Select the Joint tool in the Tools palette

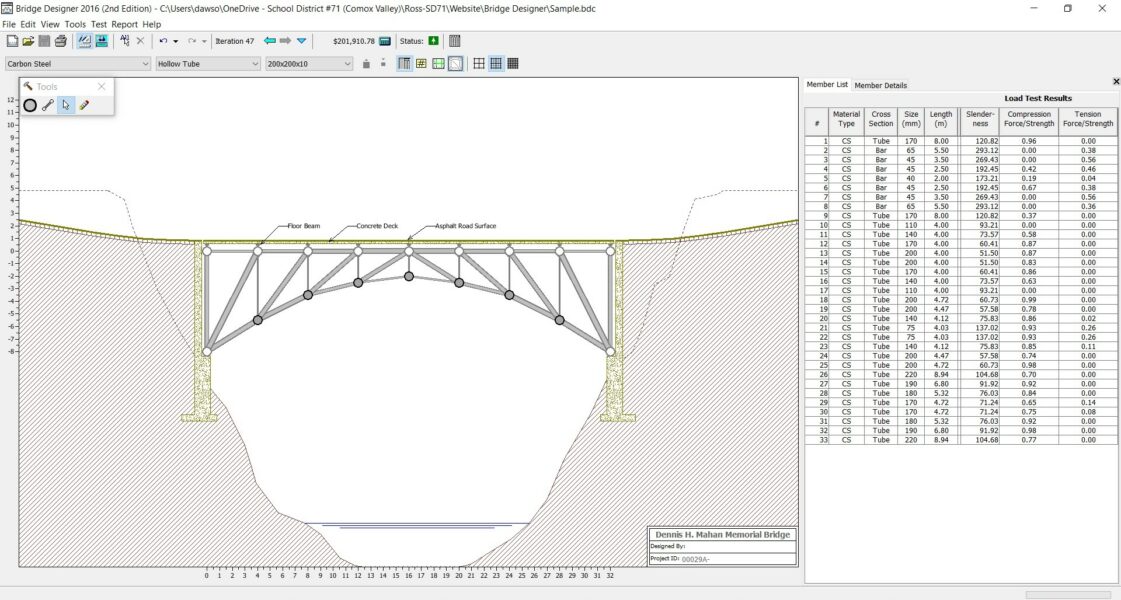(x=29, y=105)
